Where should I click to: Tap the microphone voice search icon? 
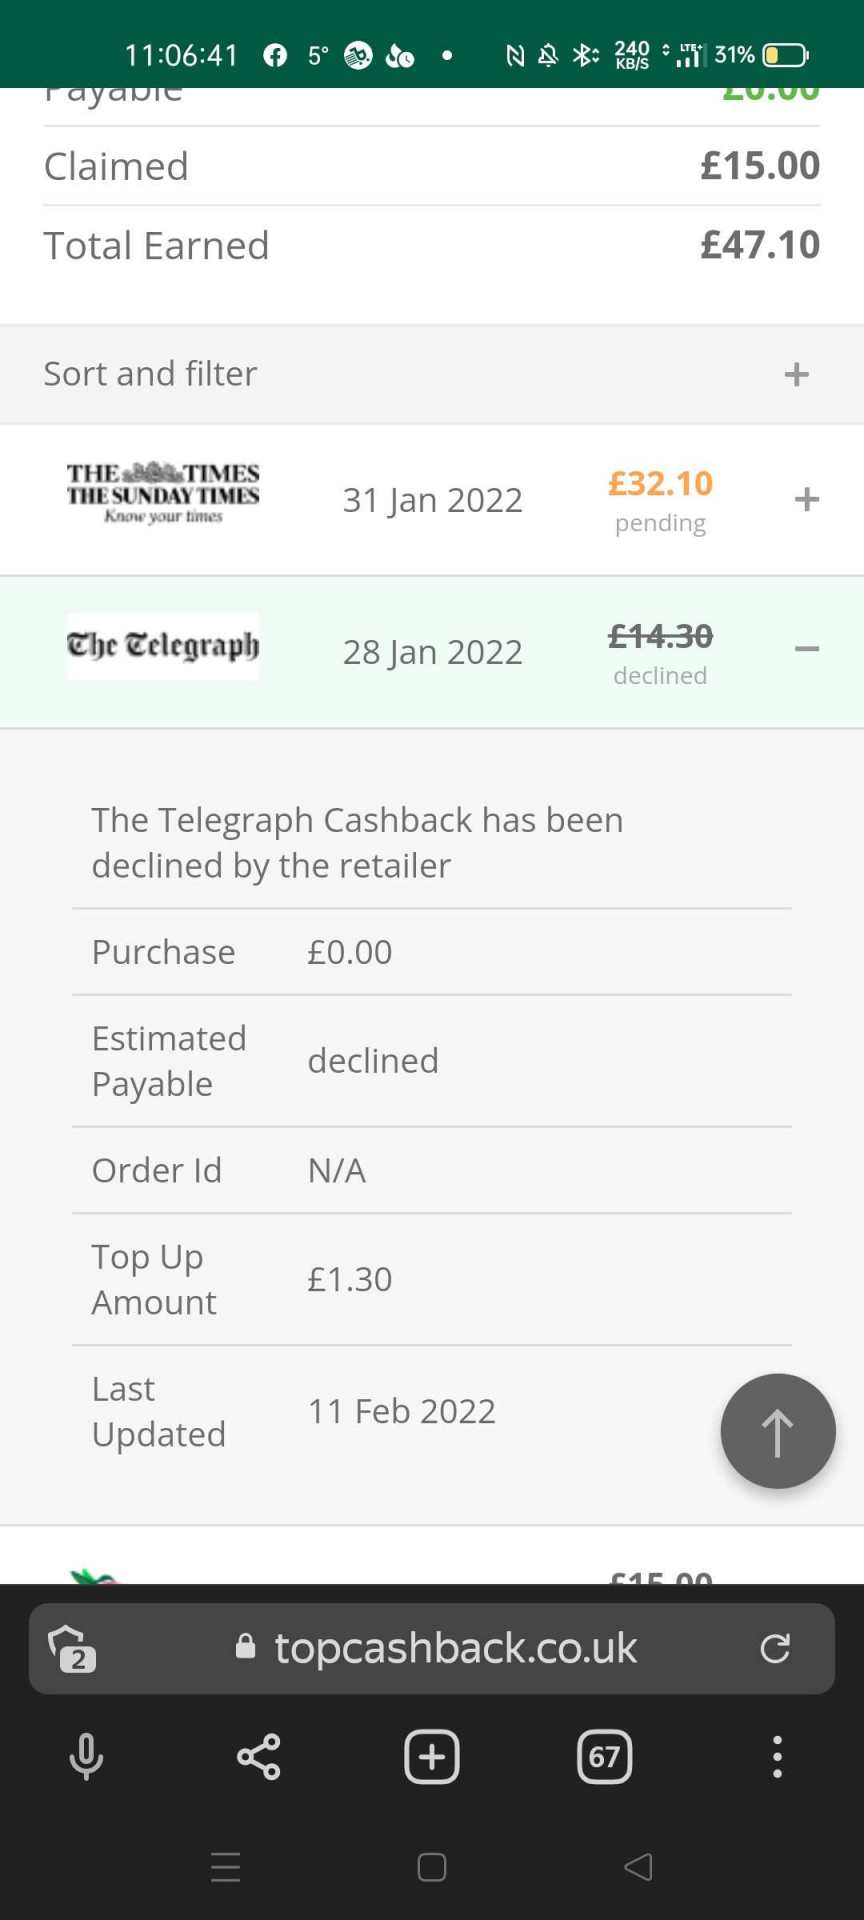click(x=86, y=1757)
